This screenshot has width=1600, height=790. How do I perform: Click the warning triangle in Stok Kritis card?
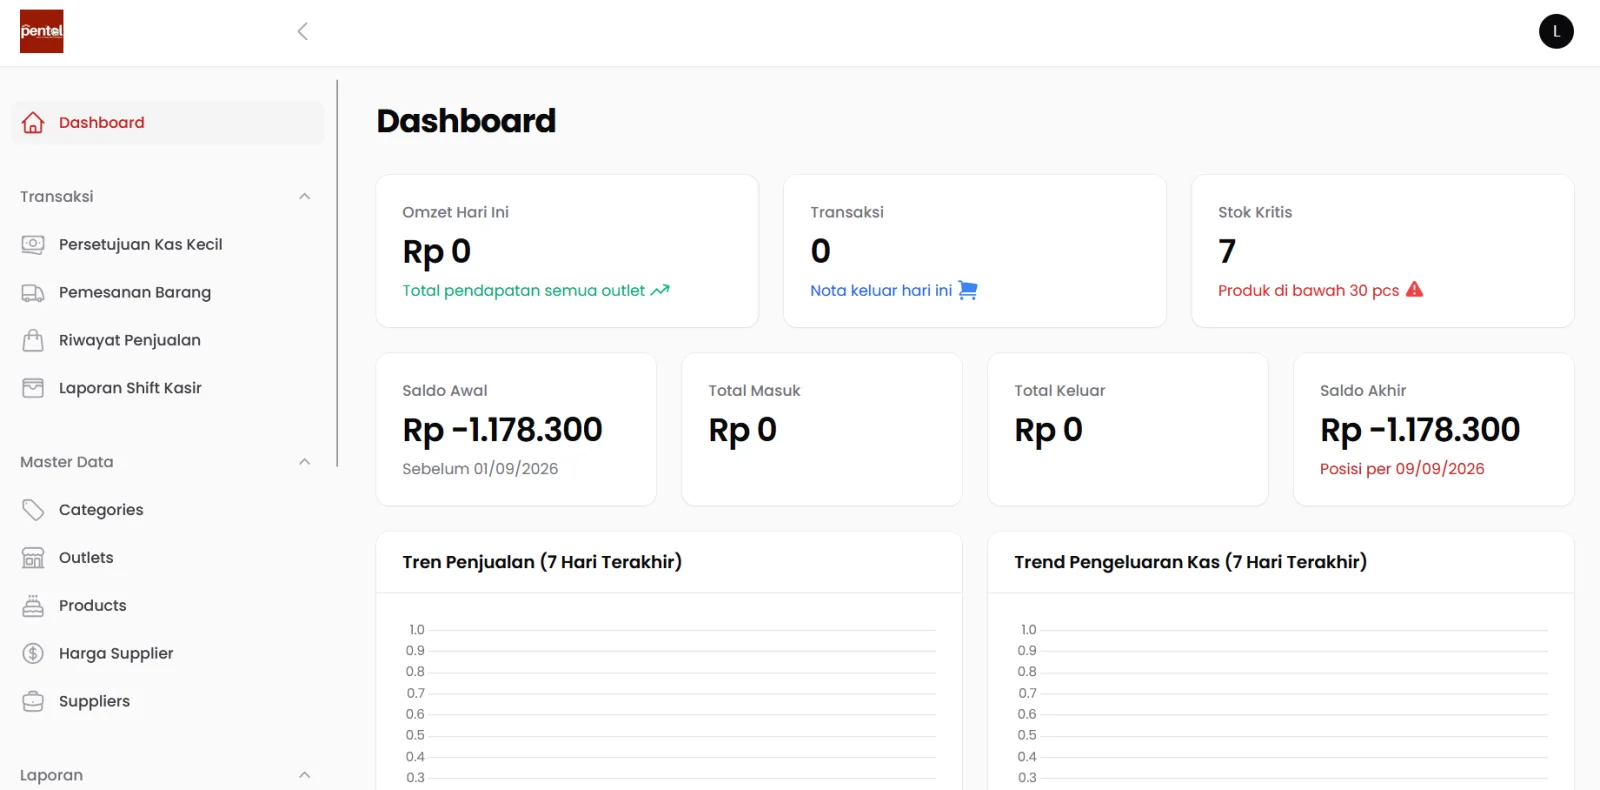[1414, 290]
